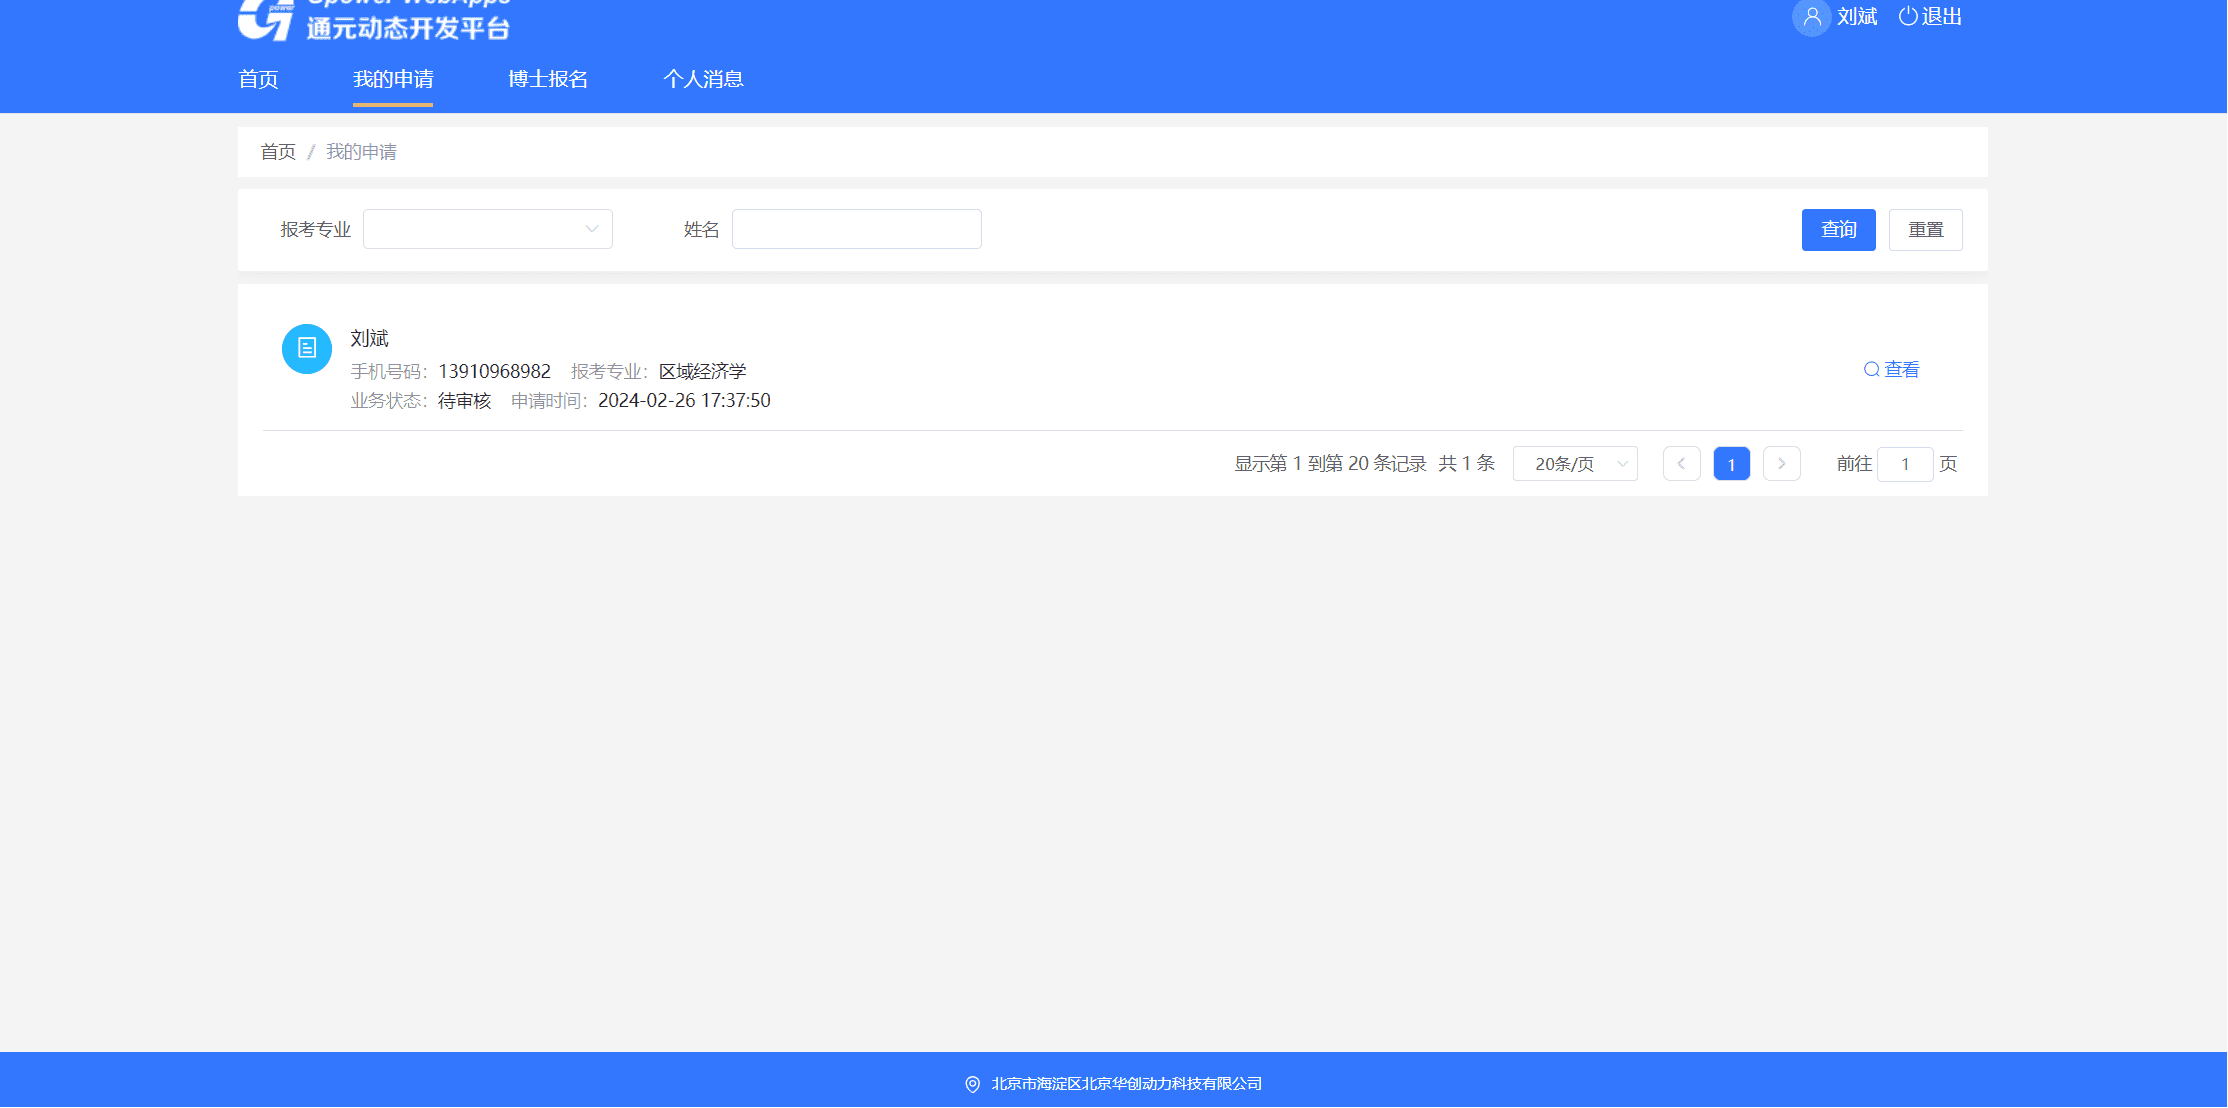This screenshot has width=2228, height=1108.
Task: Click the location pin icon in the footer
Action: pyautogui.click(x=969, y=1083)
